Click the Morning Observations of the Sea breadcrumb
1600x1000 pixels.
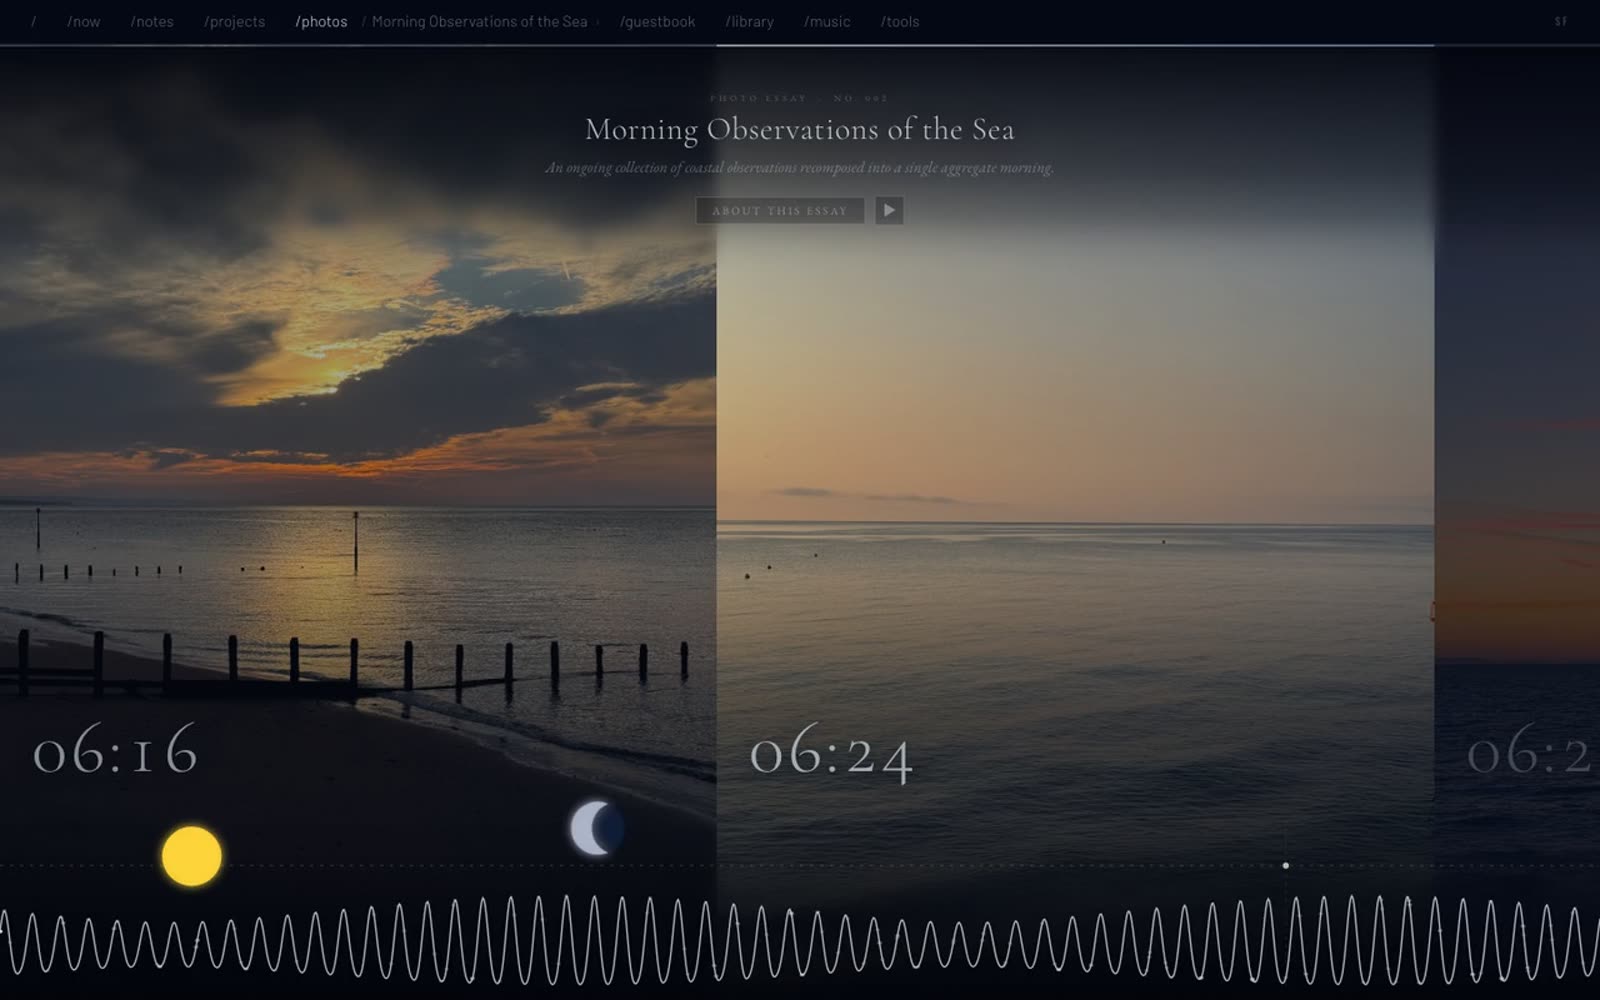tap(480, 21)
